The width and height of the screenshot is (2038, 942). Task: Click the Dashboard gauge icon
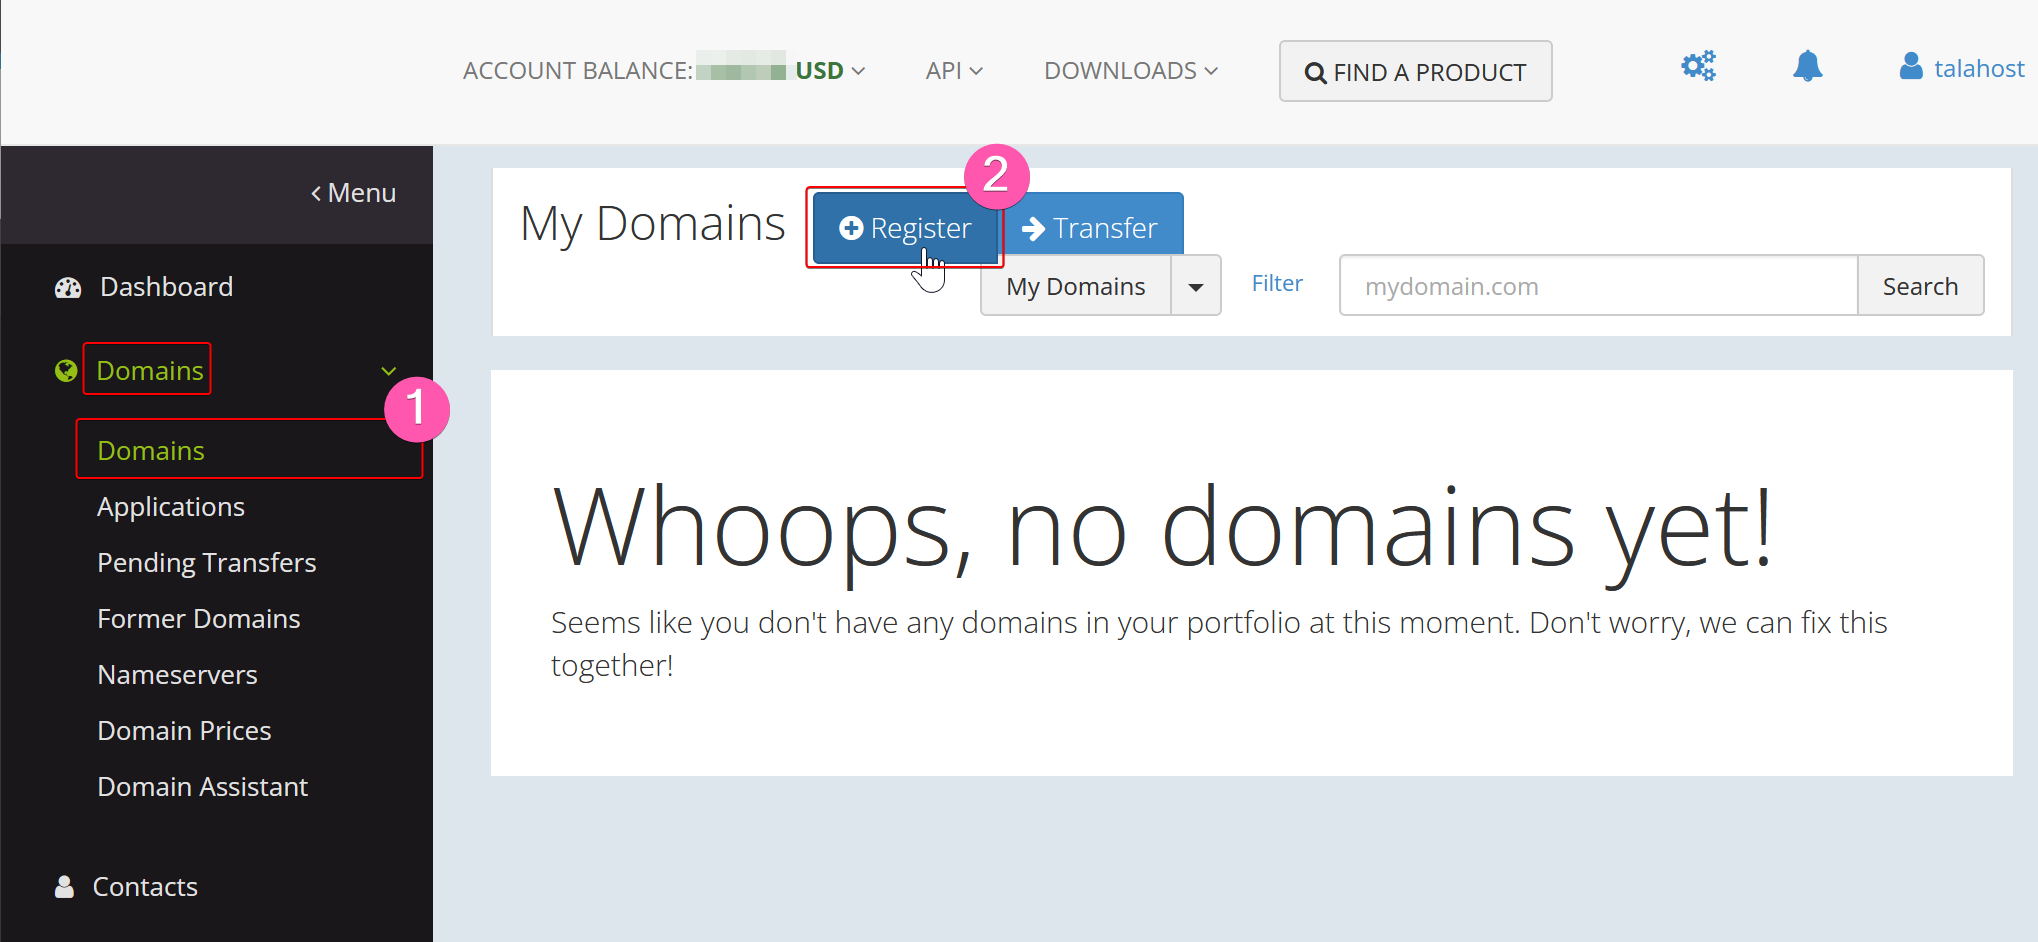68,288
